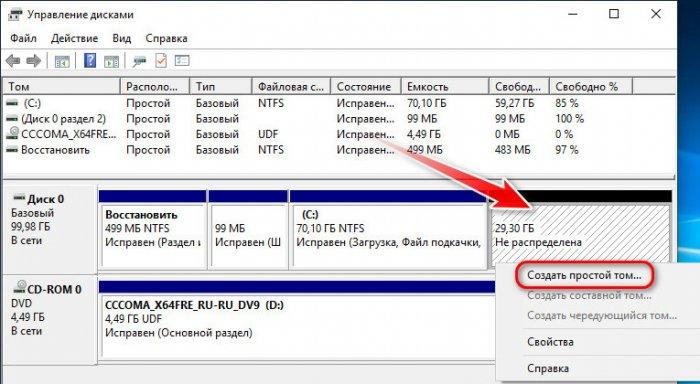700x384 pixels.
Task: Click the 100 % free percent cell
Action: 570,119
